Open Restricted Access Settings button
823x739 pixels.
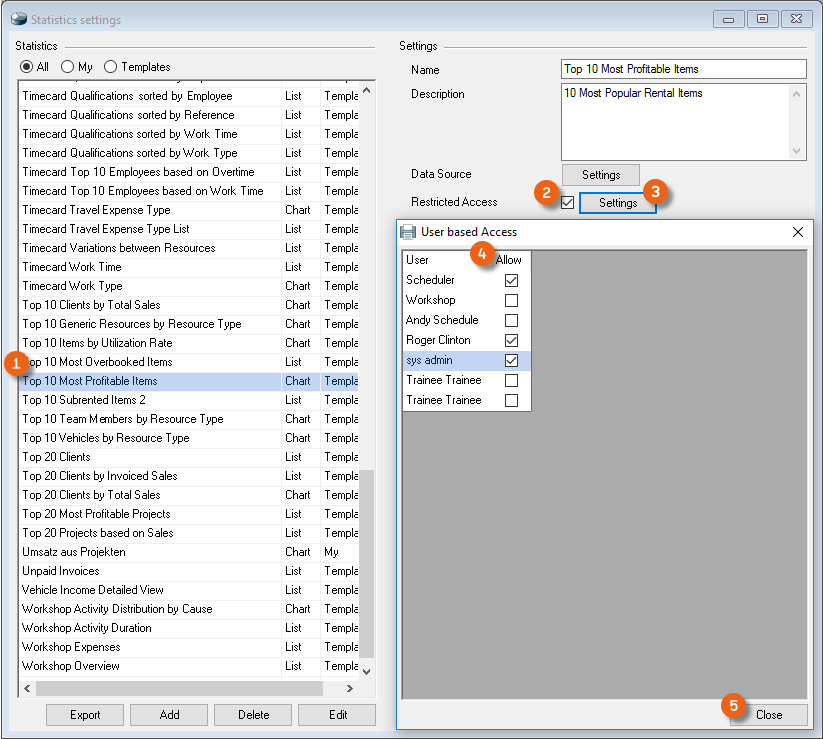617,203
